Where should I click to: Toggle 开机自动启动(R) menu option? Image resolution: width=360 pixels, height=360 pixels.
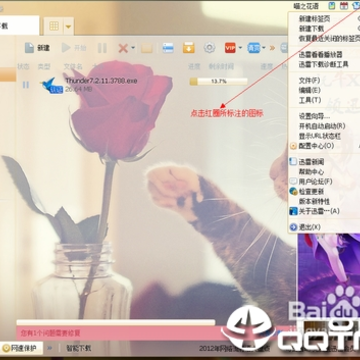click(321, 126)
